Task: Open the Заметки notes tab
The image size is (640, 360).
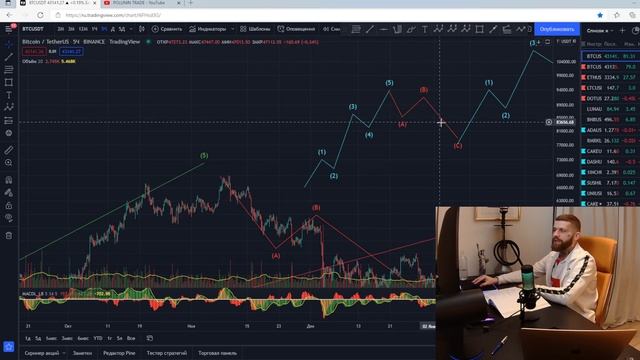Action: point(82,353)
